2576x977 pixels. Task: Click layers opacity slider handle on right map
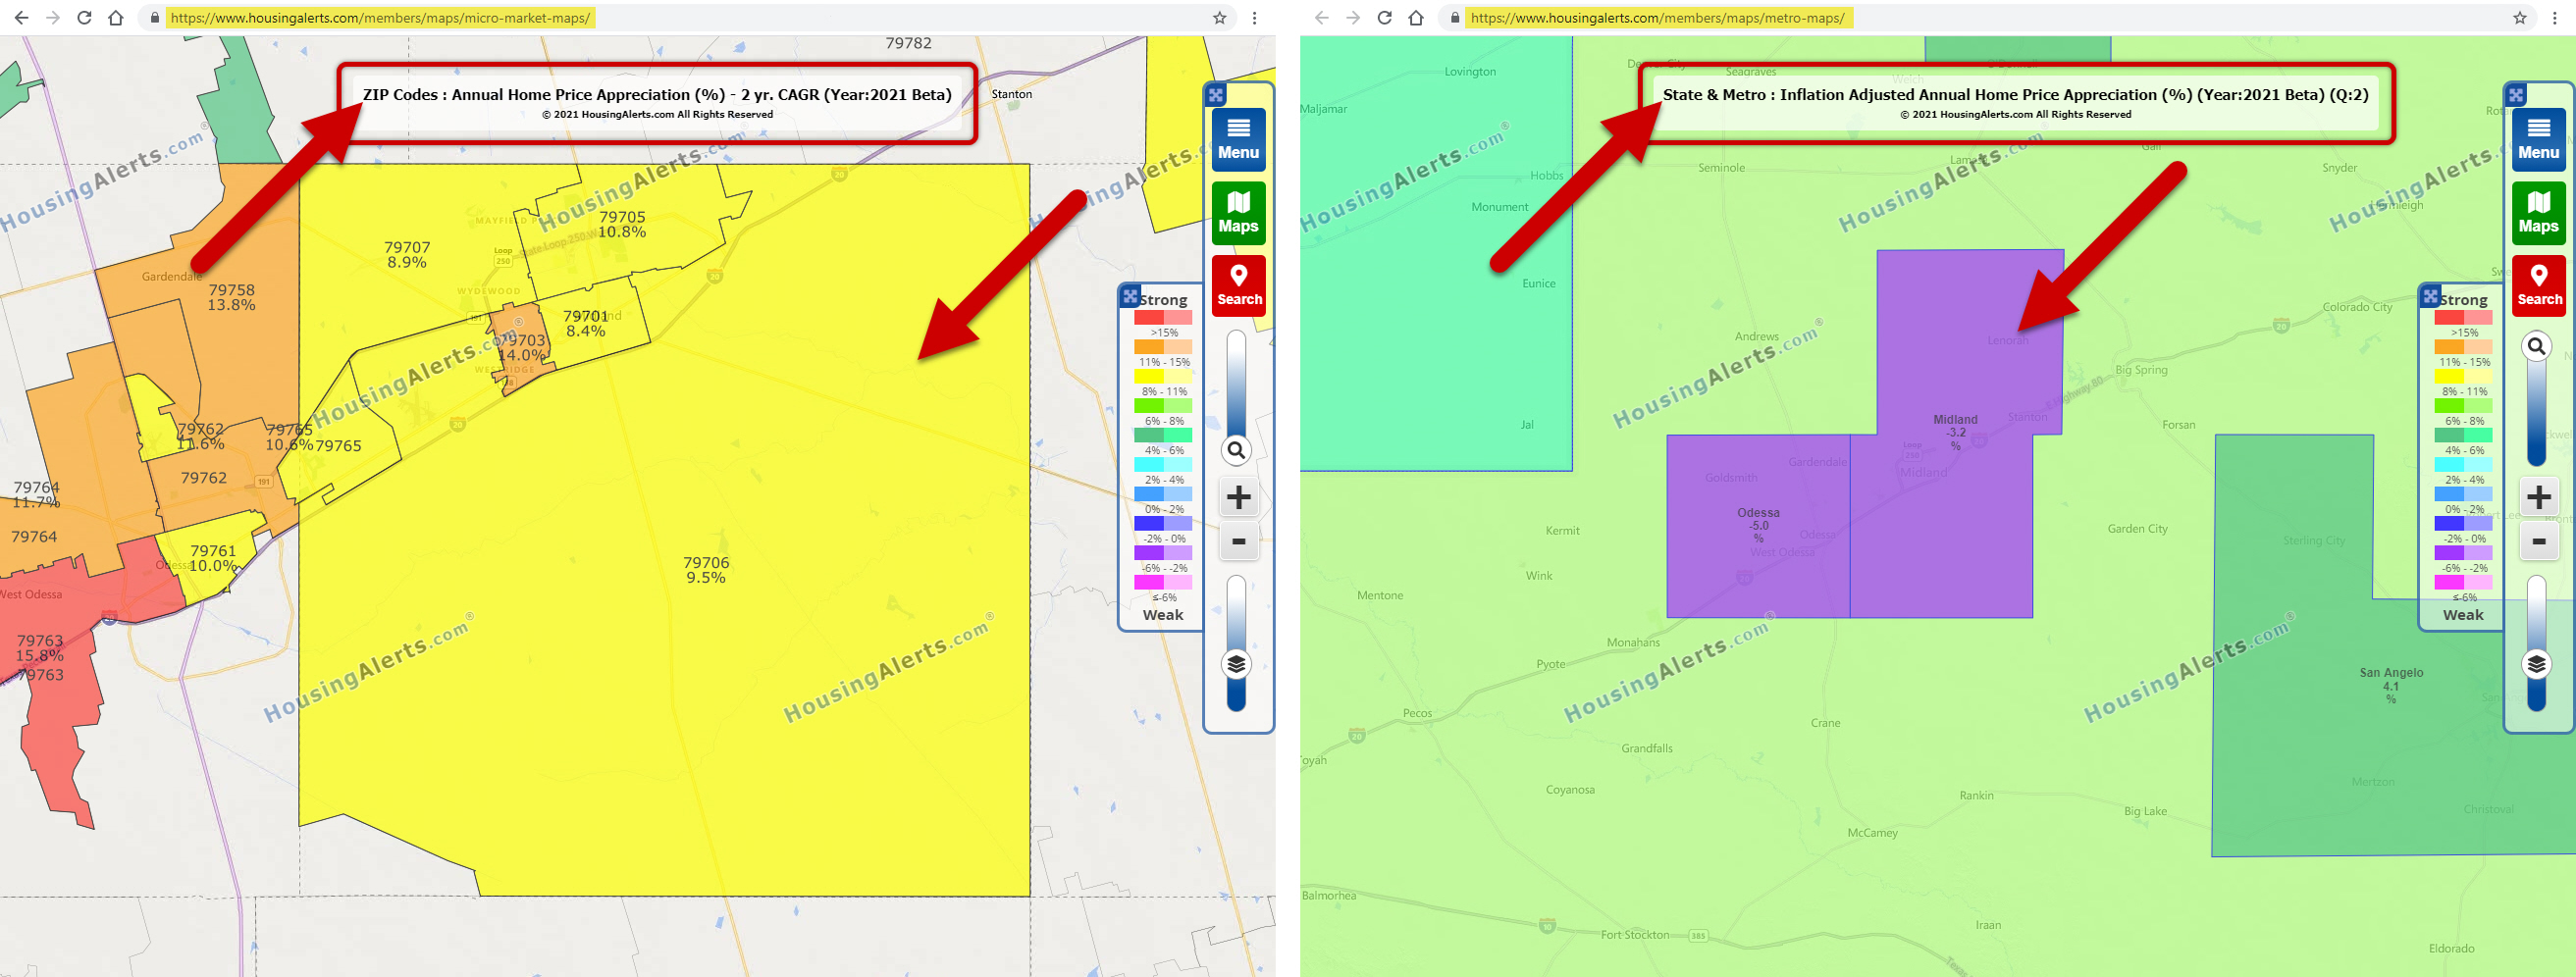coord(2537,664)
